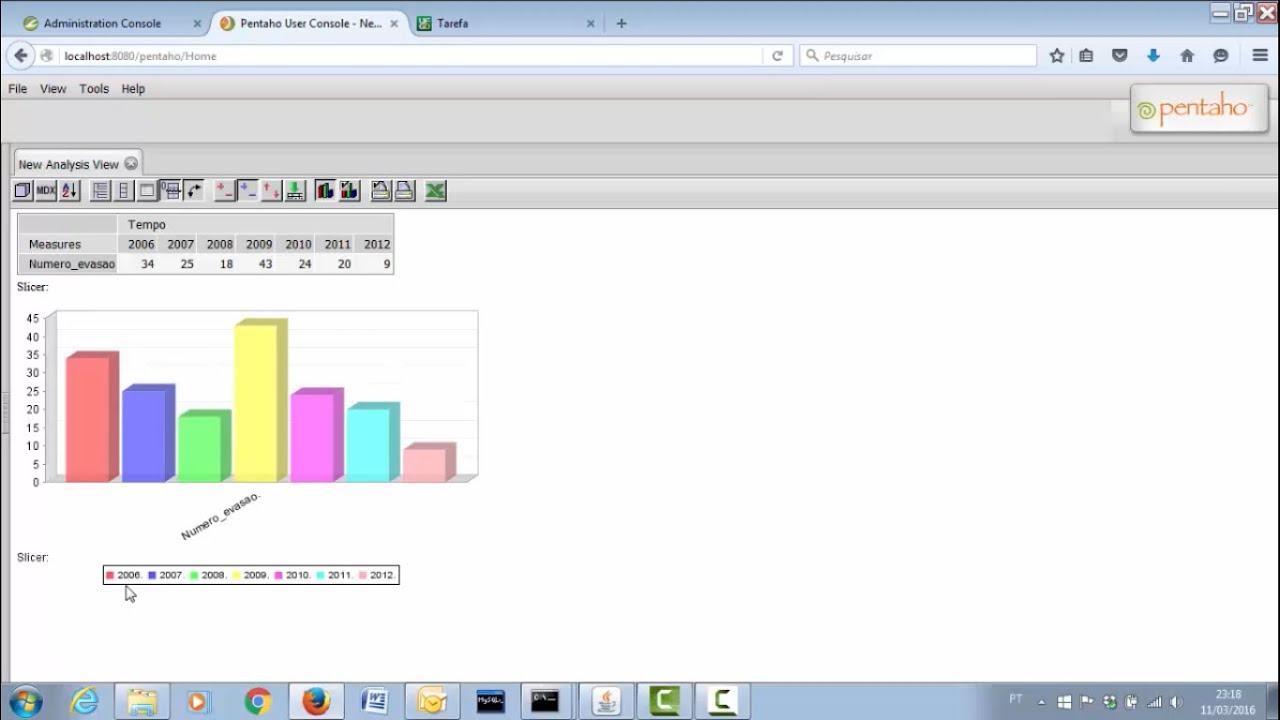This screenshot has width=1280, height=720.
Task: Open the print configuration icon
Action: 381,190
